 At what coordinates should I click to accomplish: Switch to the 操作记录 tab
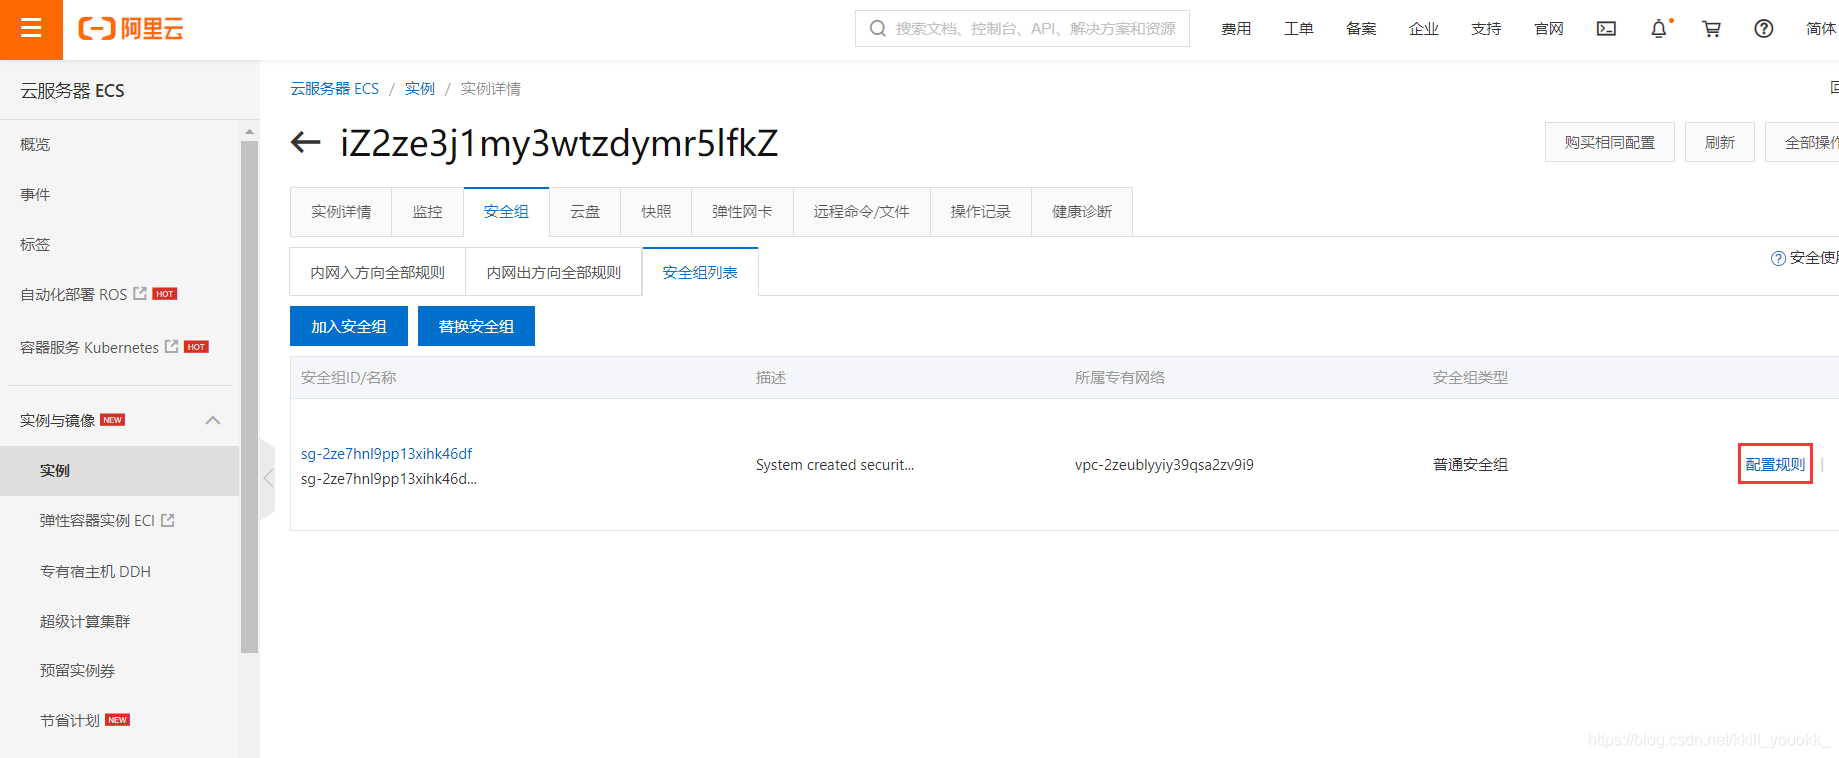[x=980, y=212]
